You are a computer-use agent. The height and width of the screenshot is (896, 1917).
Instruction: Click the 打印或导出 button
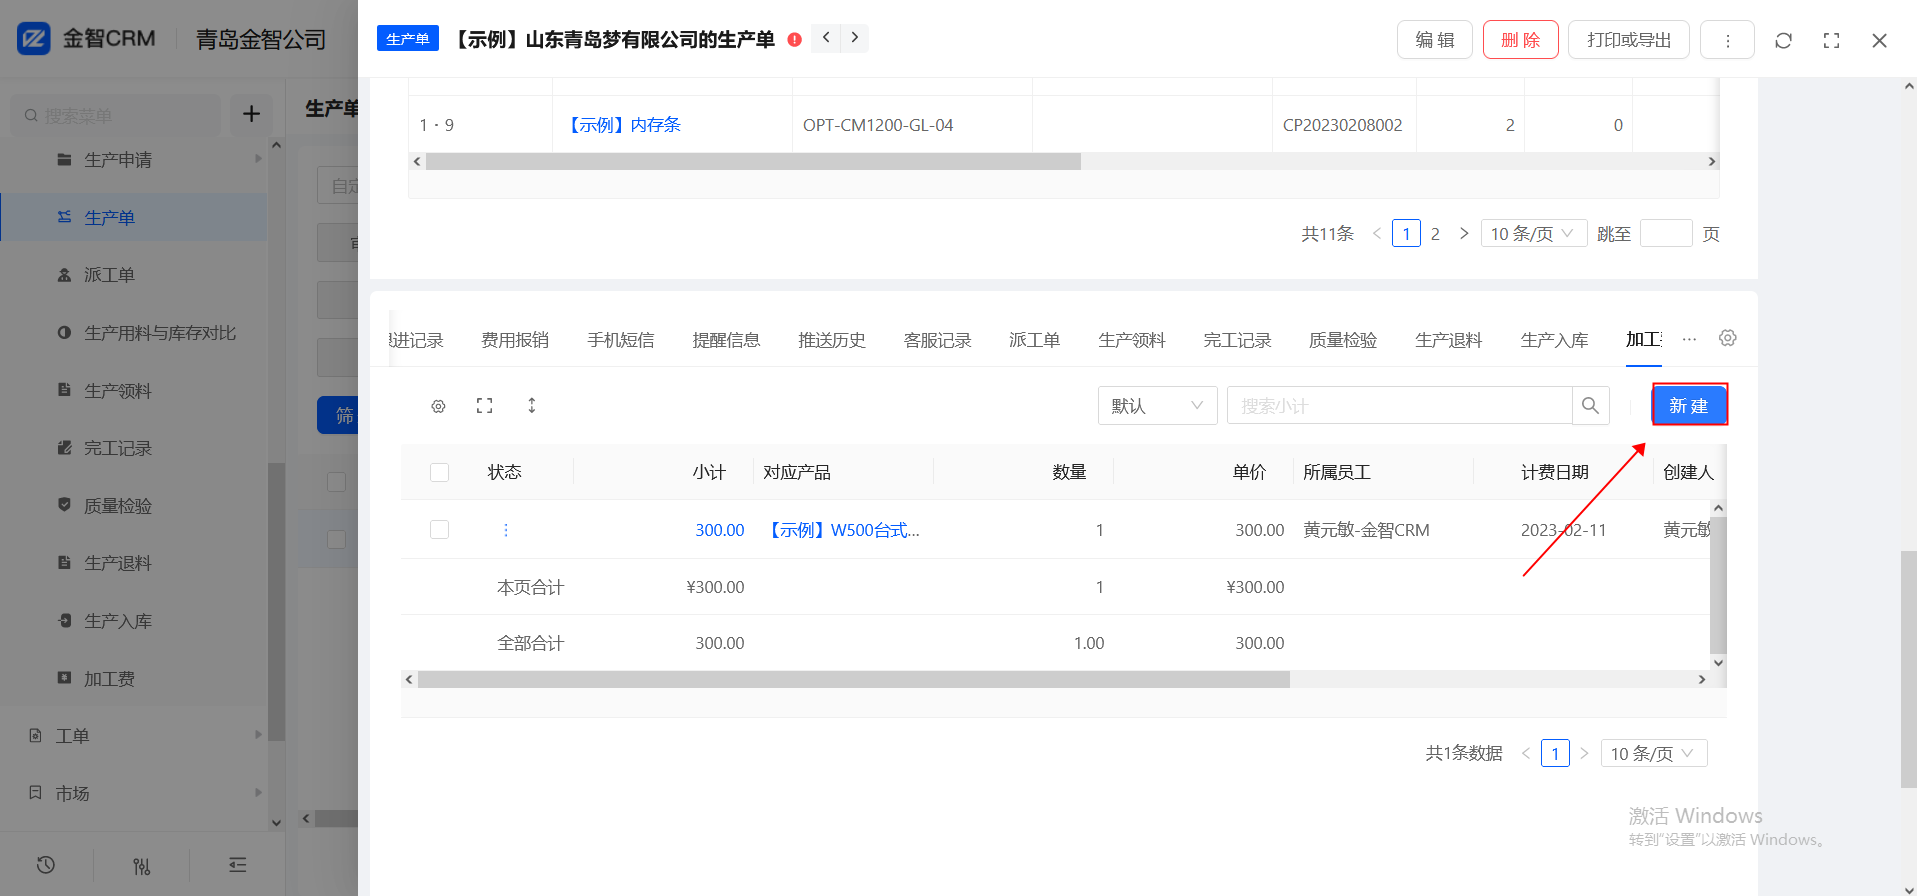[1629, 40]
